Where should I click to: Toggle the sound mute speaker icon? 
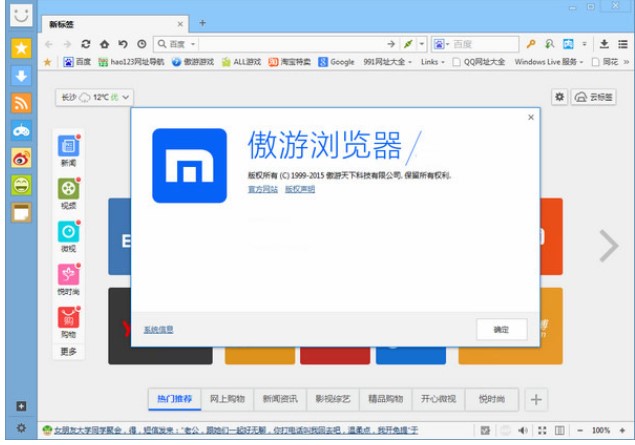(x=523, y=430)
